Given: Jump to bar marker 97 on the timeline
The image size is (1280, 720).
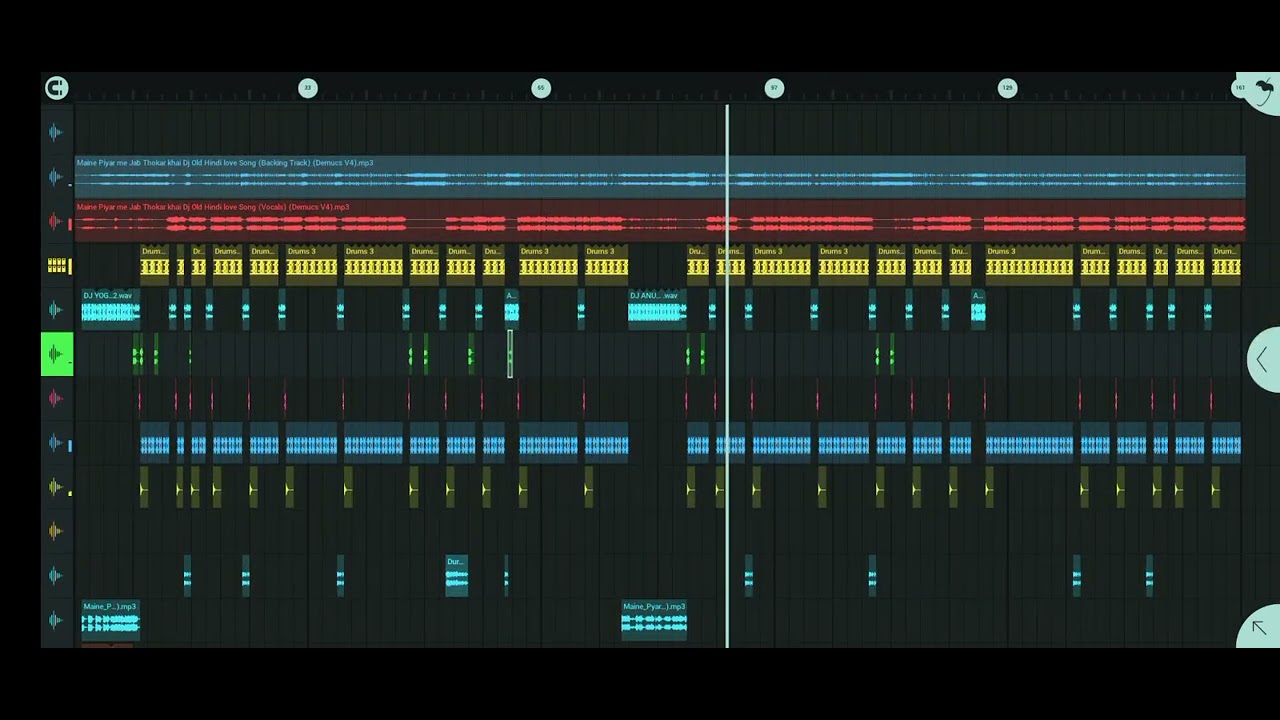Looking at the screenshot, I should [x=774, y=88].
